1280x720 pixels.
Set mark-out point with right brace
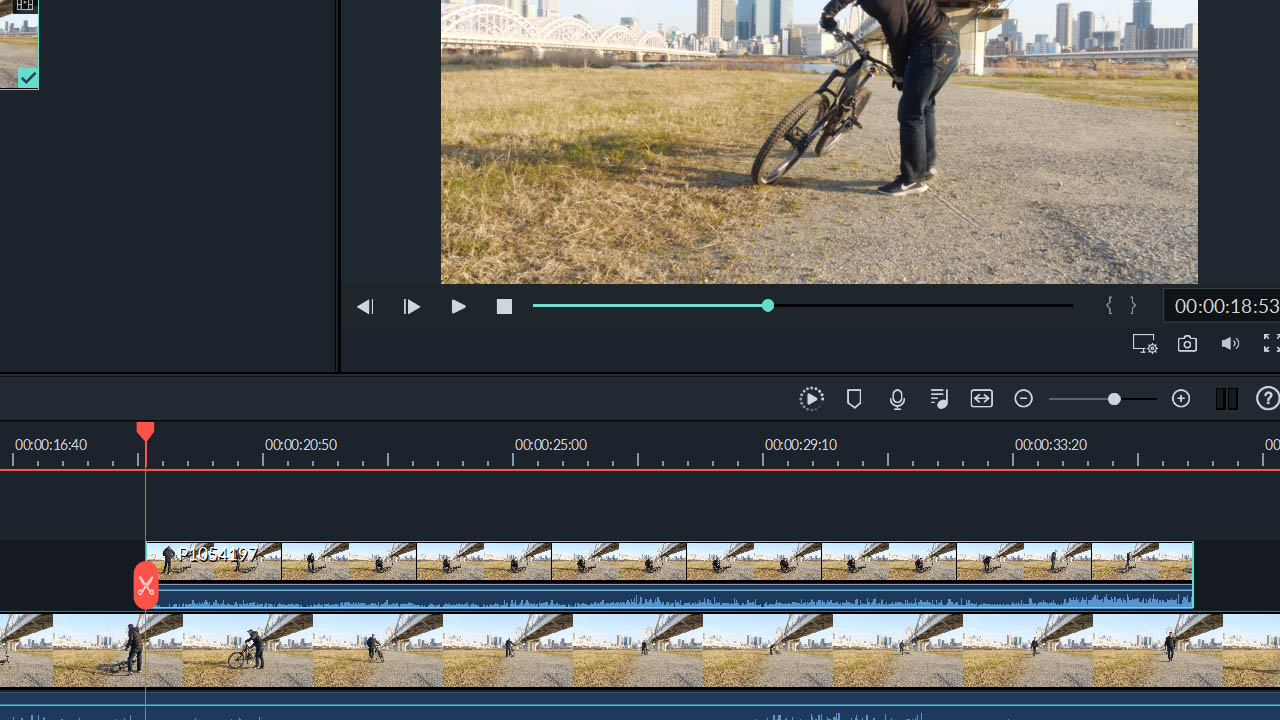[x=1133, y=306]
